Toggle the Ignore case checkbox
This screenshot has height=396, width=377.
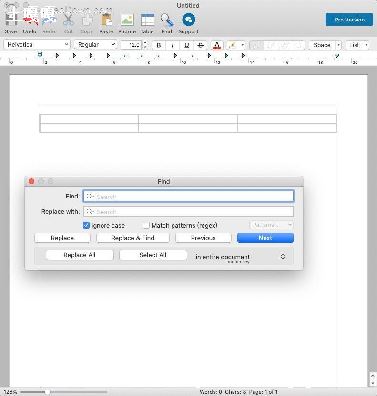(86, 225)
